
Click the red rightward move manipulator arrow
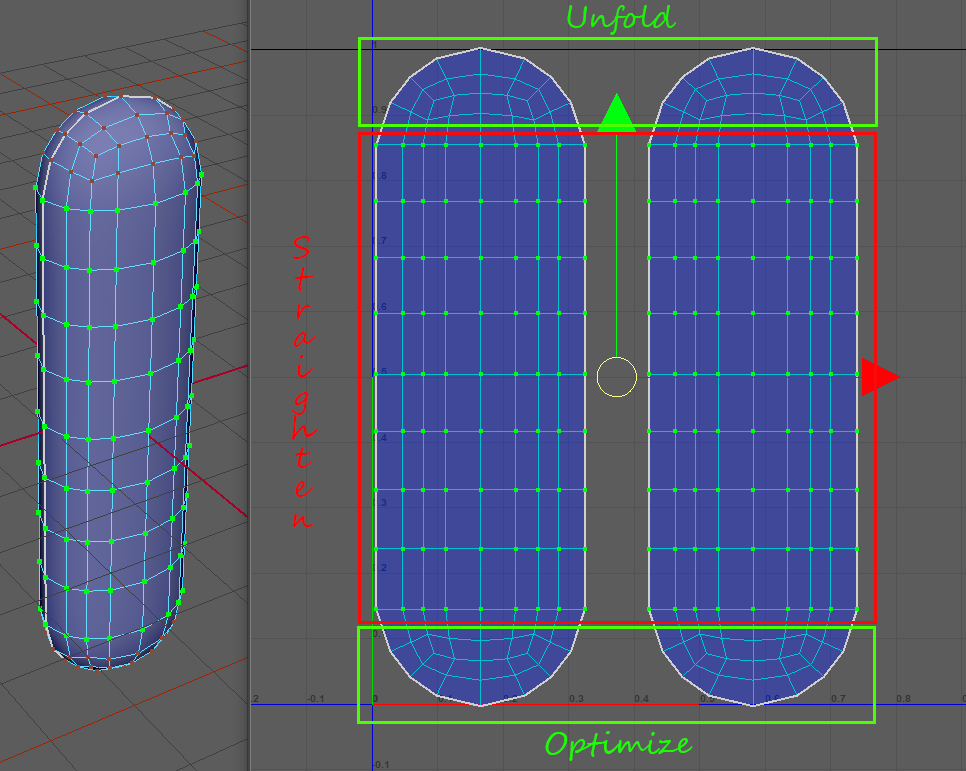pos(879,377)
